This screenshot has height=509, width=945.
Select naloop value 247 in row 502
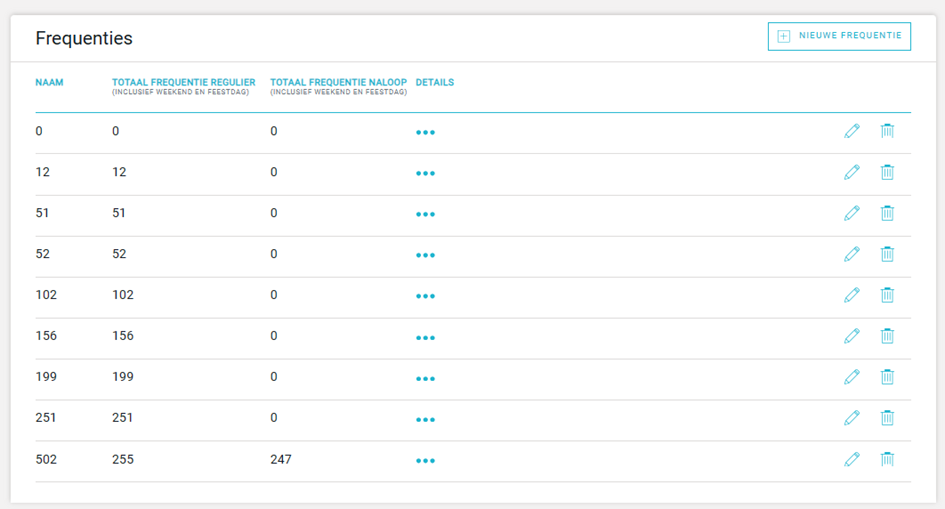[281, 459]
